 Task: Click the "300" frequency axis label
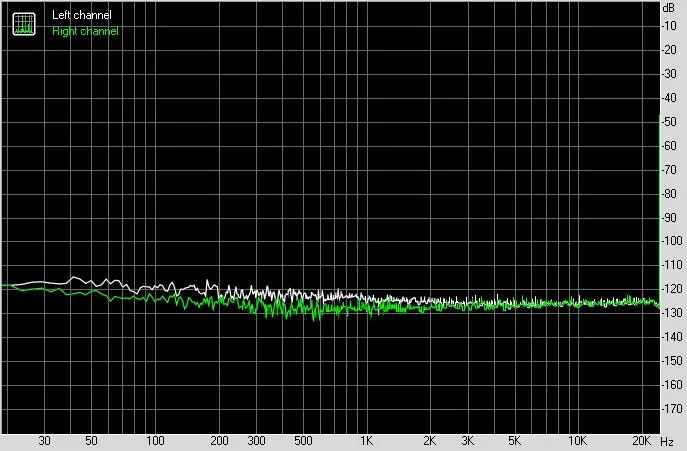click(256, 441)
